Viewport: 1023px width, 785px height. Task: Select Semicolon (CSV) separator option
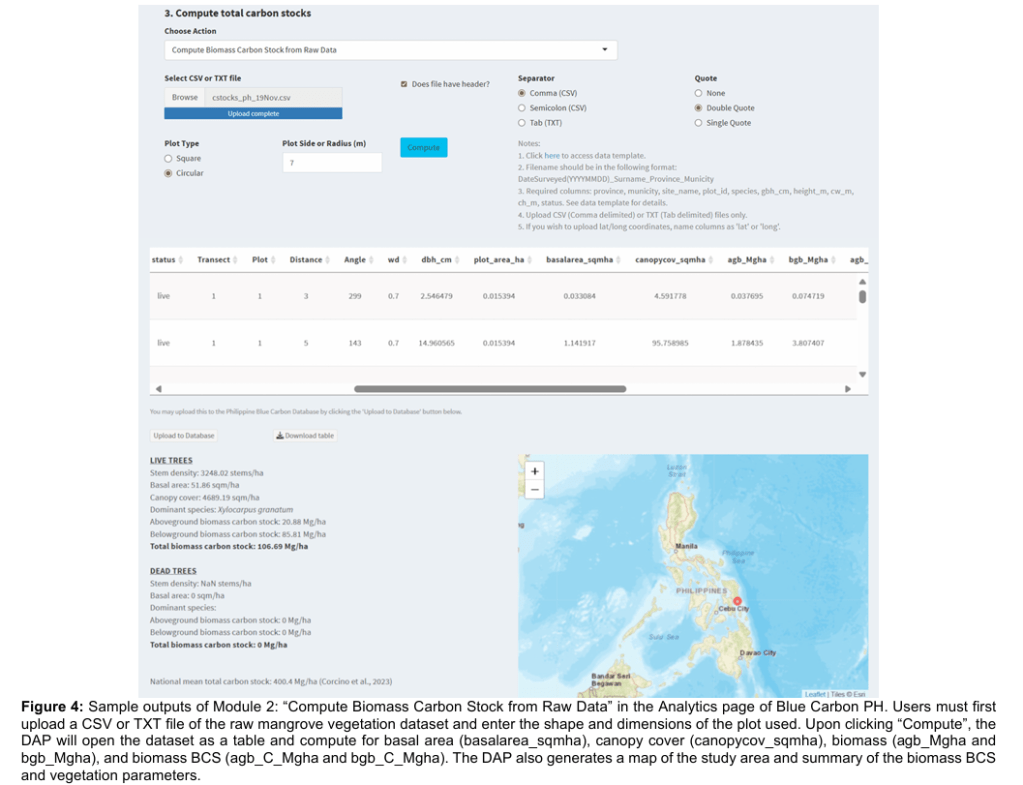pyautogui.click(x=521, y=108)
